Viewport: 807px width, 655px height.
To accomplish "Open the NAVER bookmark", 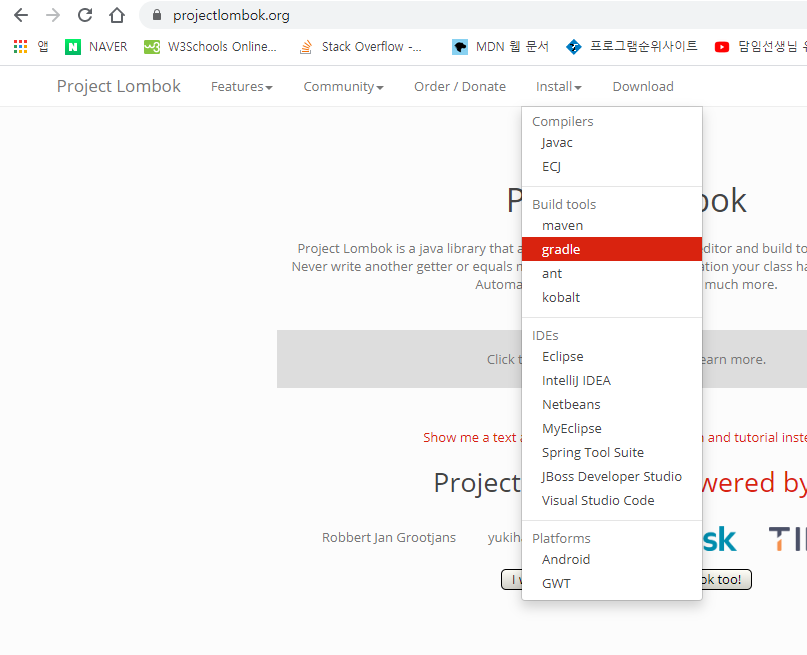I will 96,47.
